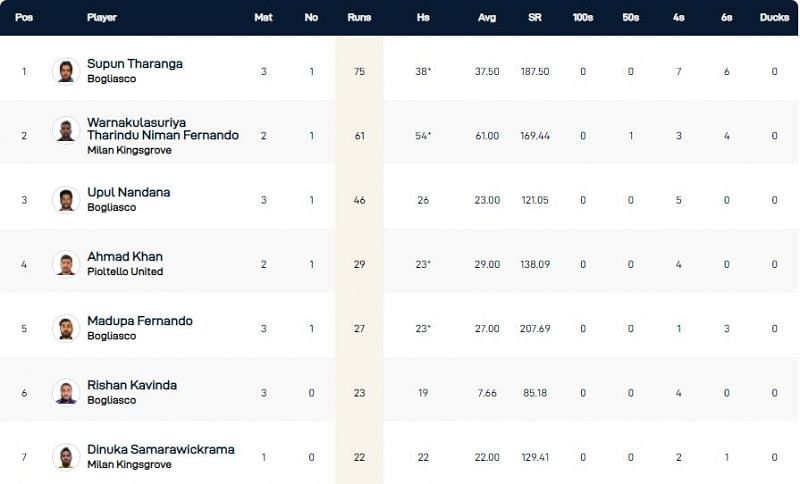Sort by SR column header
Viewport: 800px width, 484px height.
pos(535,18)
